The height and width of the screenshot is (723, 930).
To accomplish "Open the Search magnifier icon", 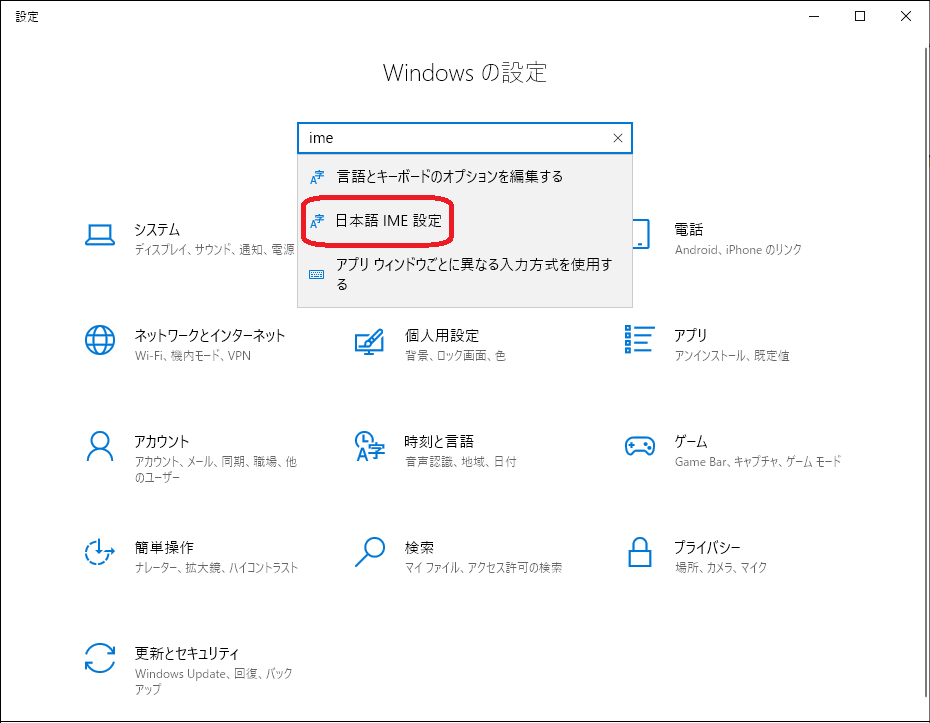I will pos(369,553).
